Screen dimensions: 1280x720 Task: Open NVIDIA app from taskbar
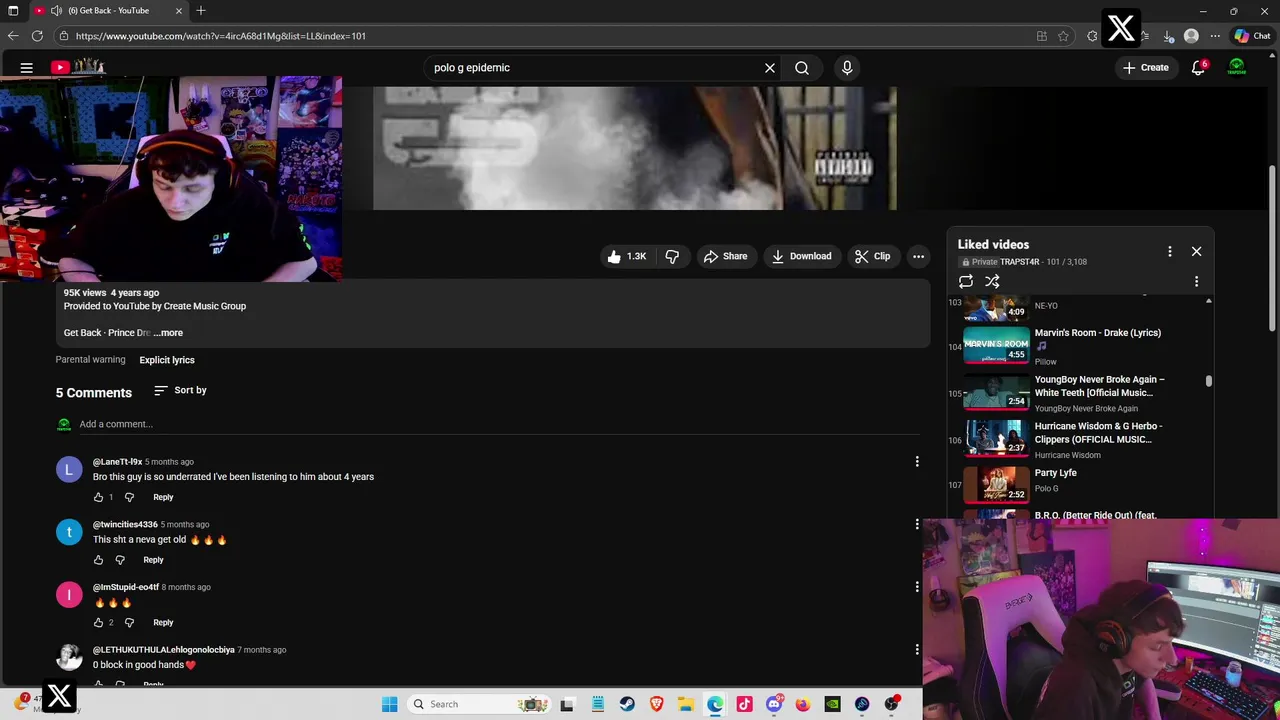click(832, 704)
